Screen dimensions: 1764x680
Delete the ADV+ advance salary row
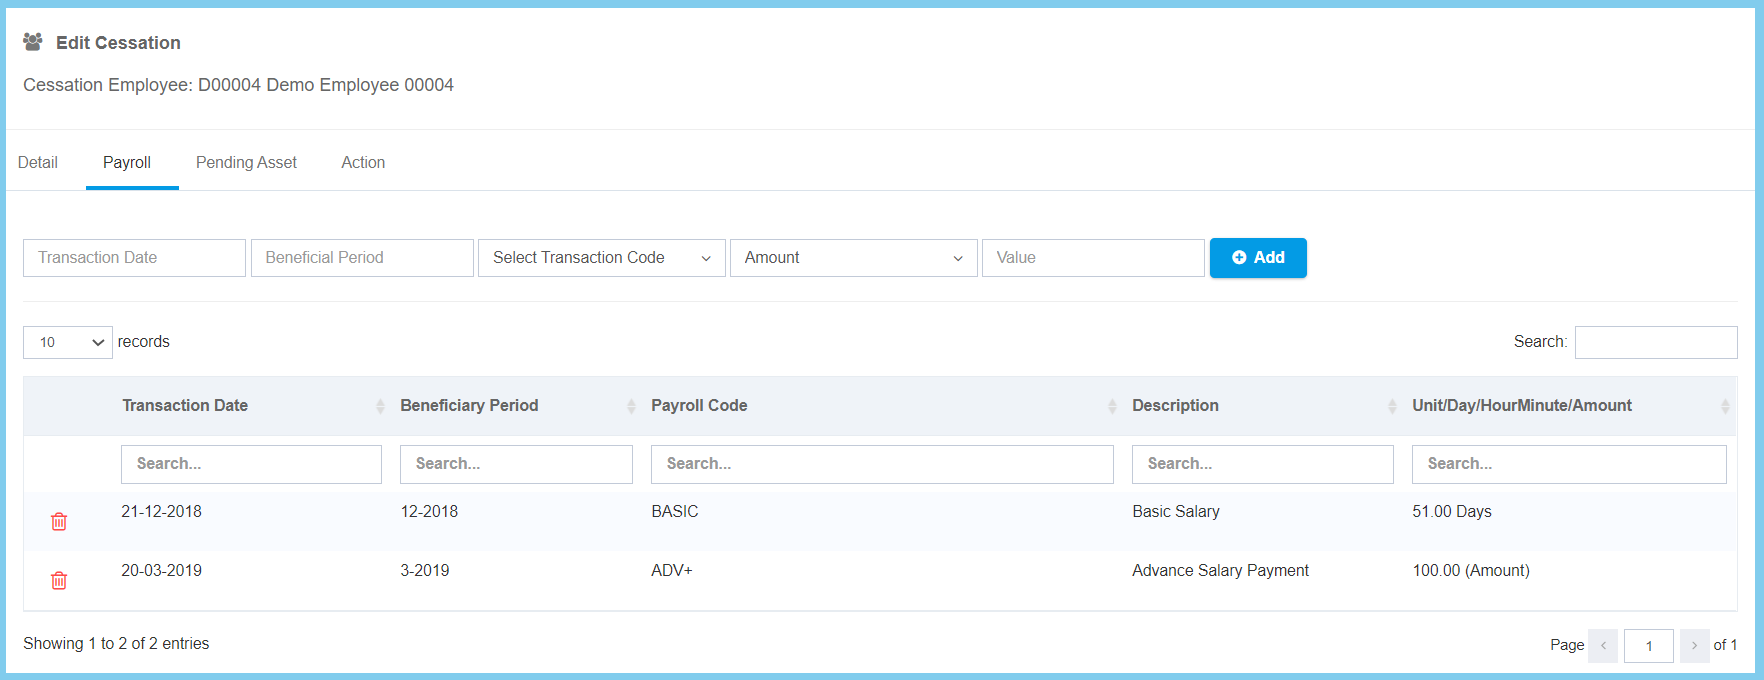coord(59,580)
